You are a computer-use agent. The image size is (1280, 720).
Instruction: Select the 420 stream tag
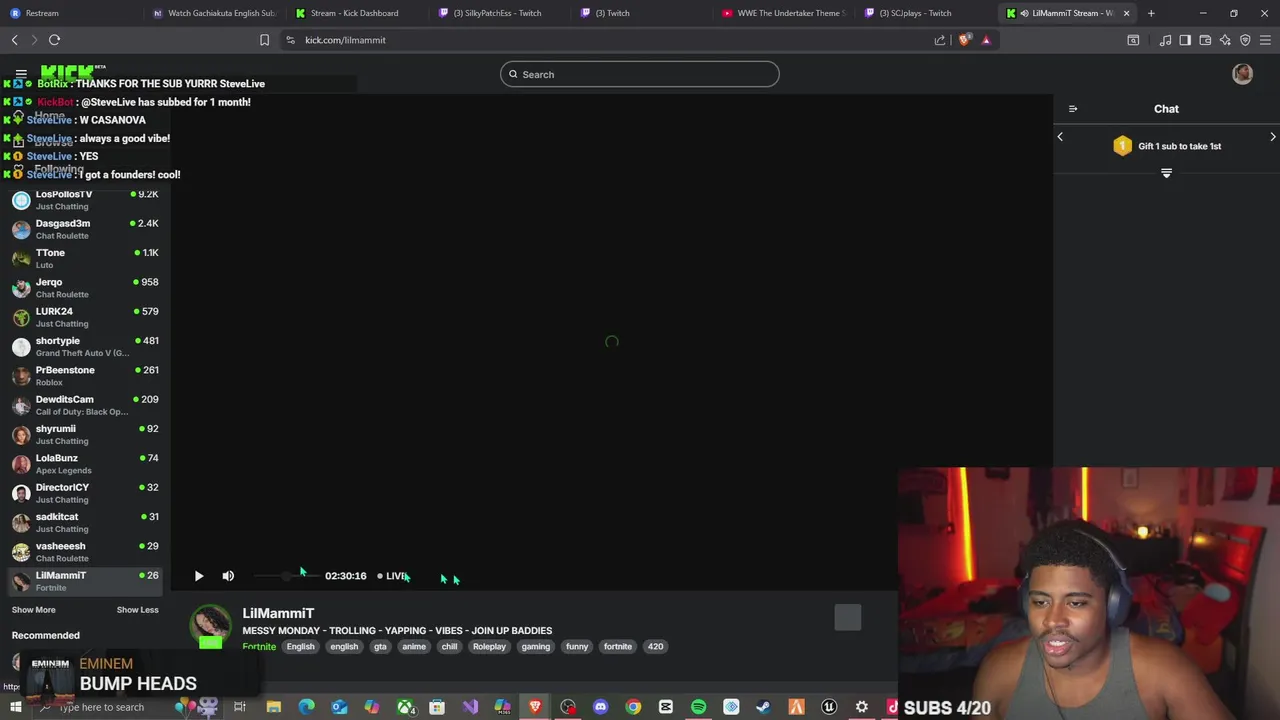(x=655, y=647)
